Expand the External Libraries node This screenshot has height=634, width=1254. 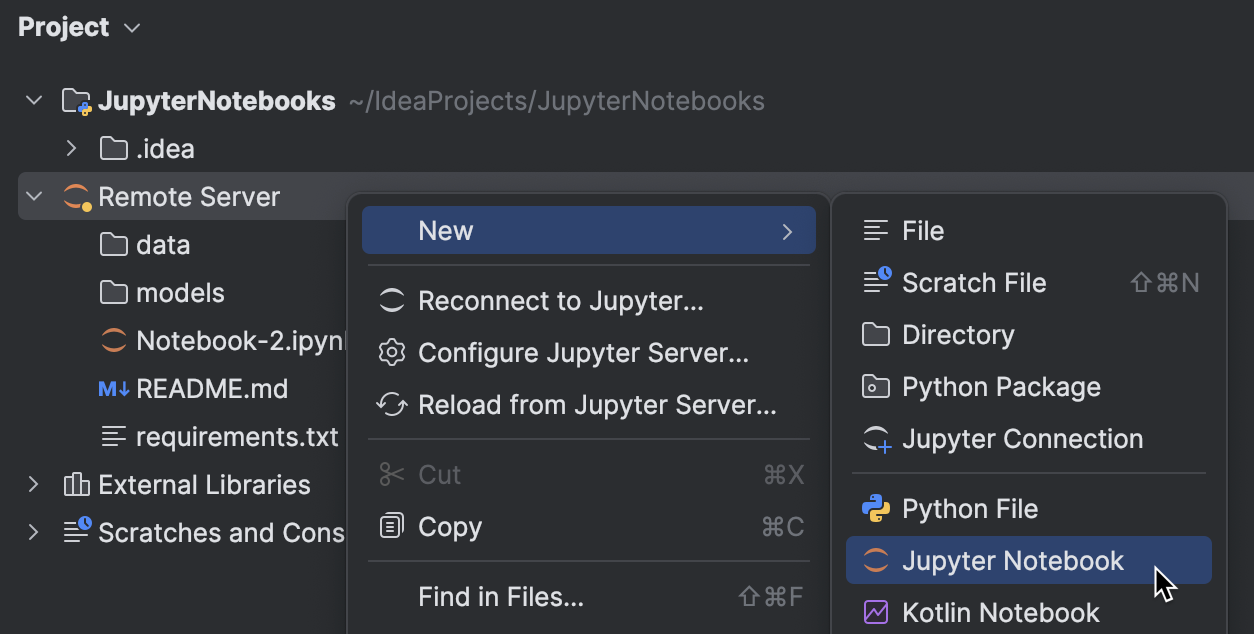[34, 485]
